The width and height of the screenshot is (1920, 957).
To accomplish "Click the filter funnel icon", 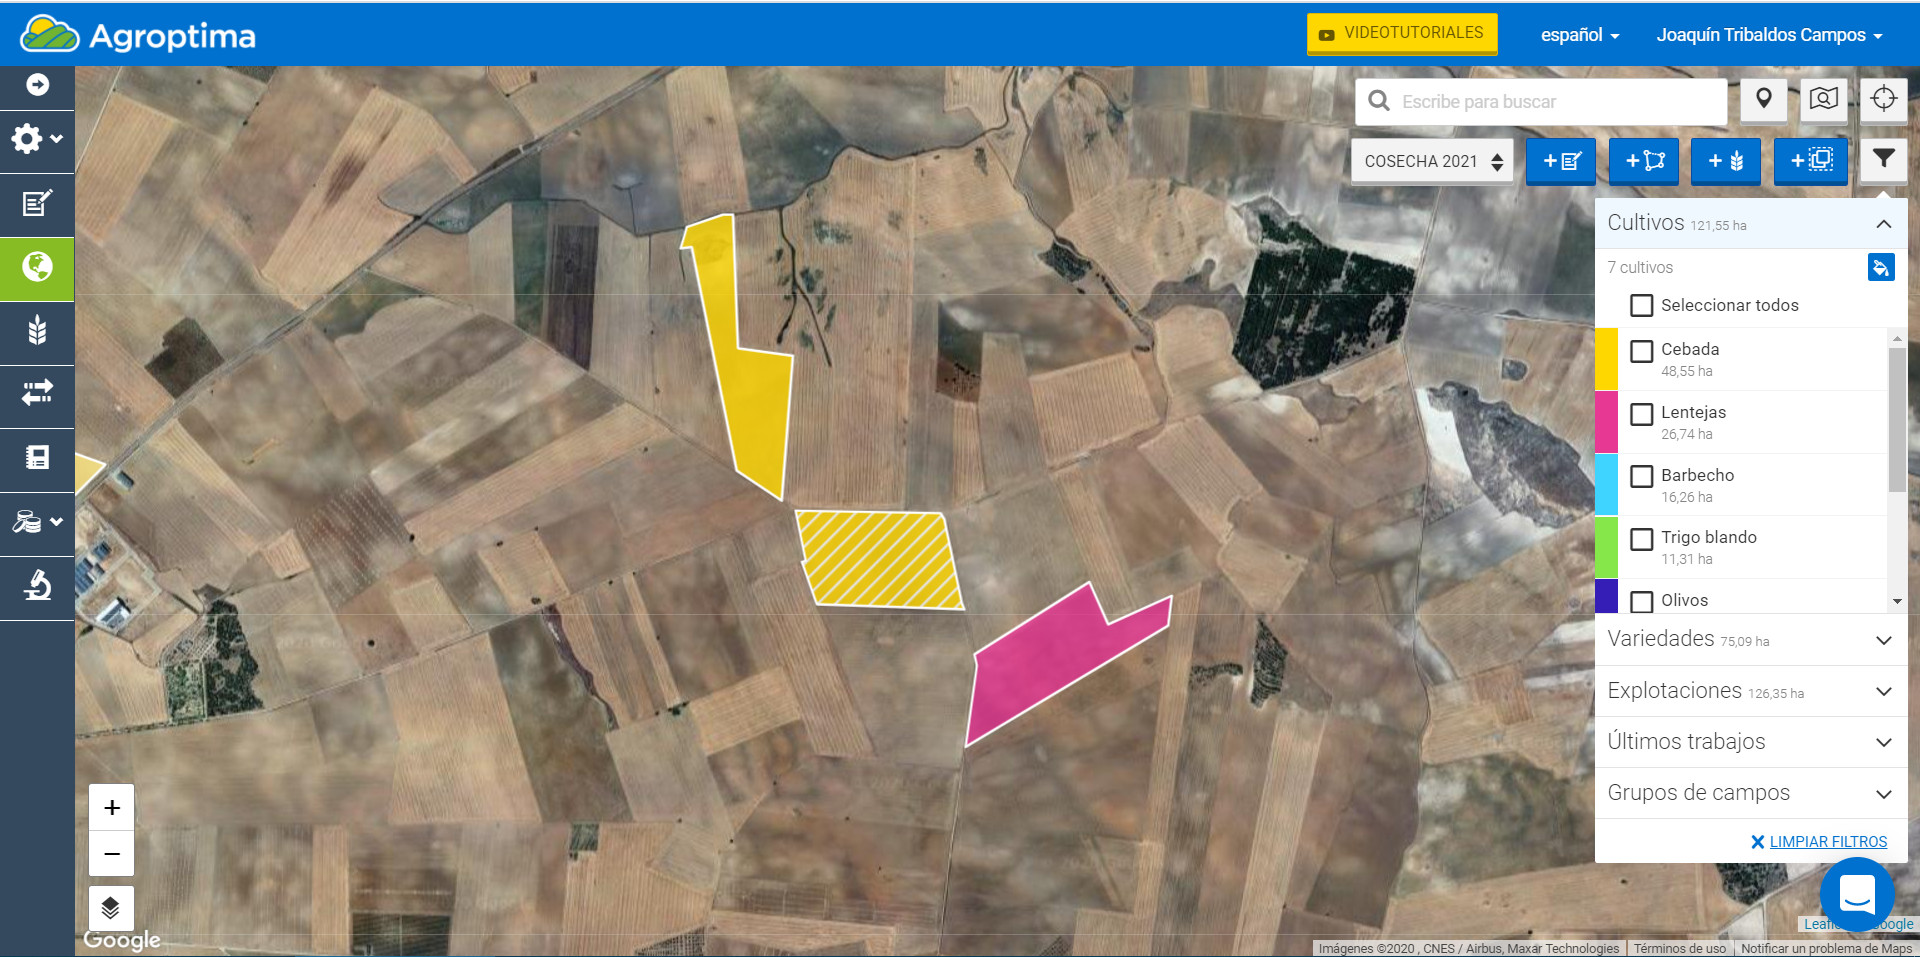I will [x=1883, y=160].
